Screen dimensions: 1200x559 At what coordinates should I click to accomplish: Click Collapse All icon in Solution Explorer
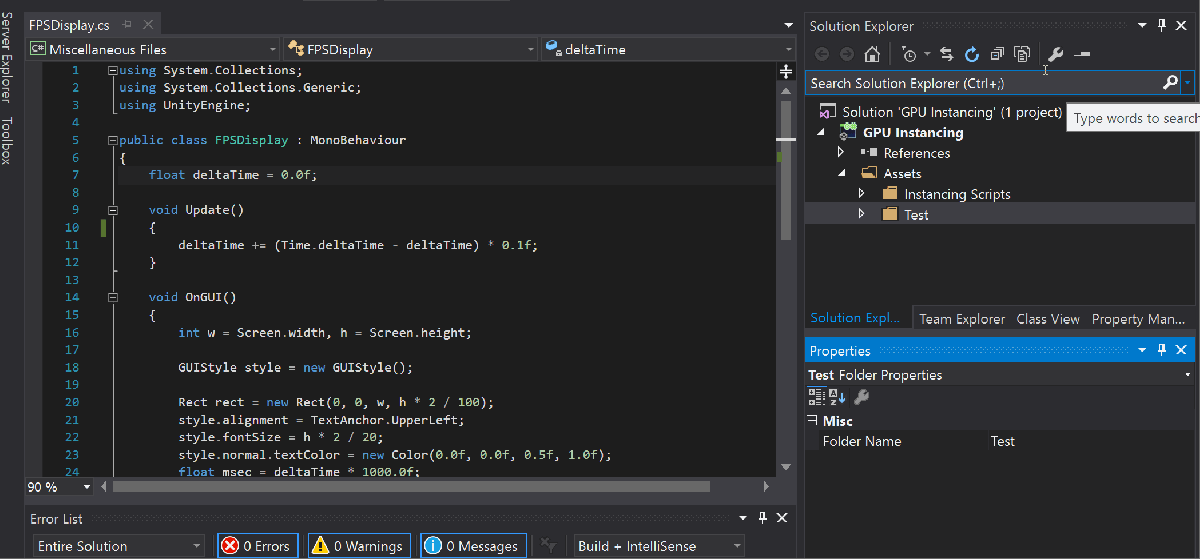[997, 54]
